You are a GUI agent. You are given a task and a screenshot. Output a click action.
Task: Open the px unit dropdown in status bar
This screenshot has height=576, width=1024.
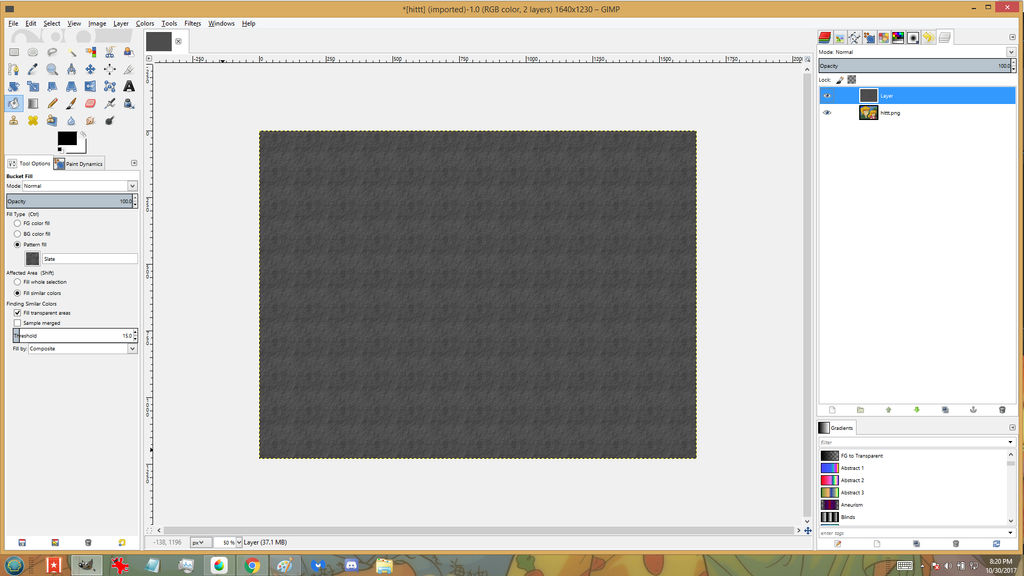pyautogui.click(x=200, y=543)
